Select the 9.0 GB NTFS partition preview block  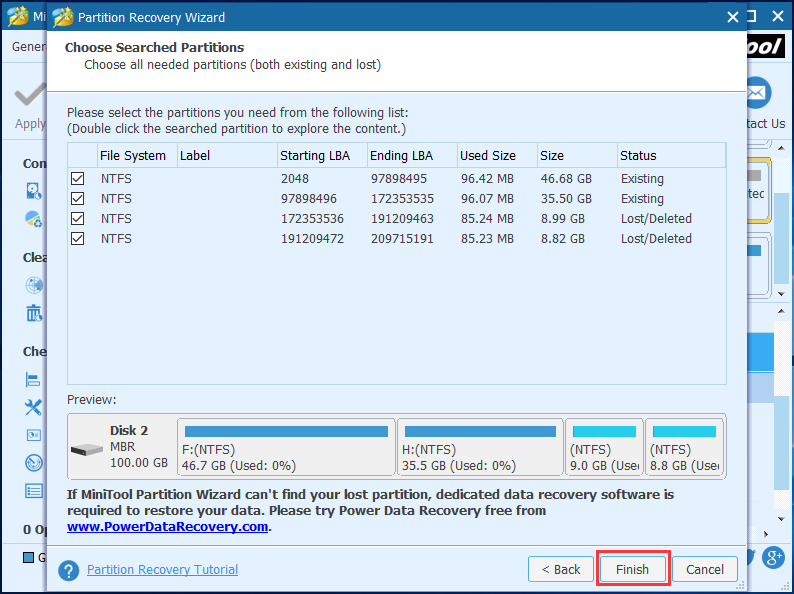click(604, 447)
